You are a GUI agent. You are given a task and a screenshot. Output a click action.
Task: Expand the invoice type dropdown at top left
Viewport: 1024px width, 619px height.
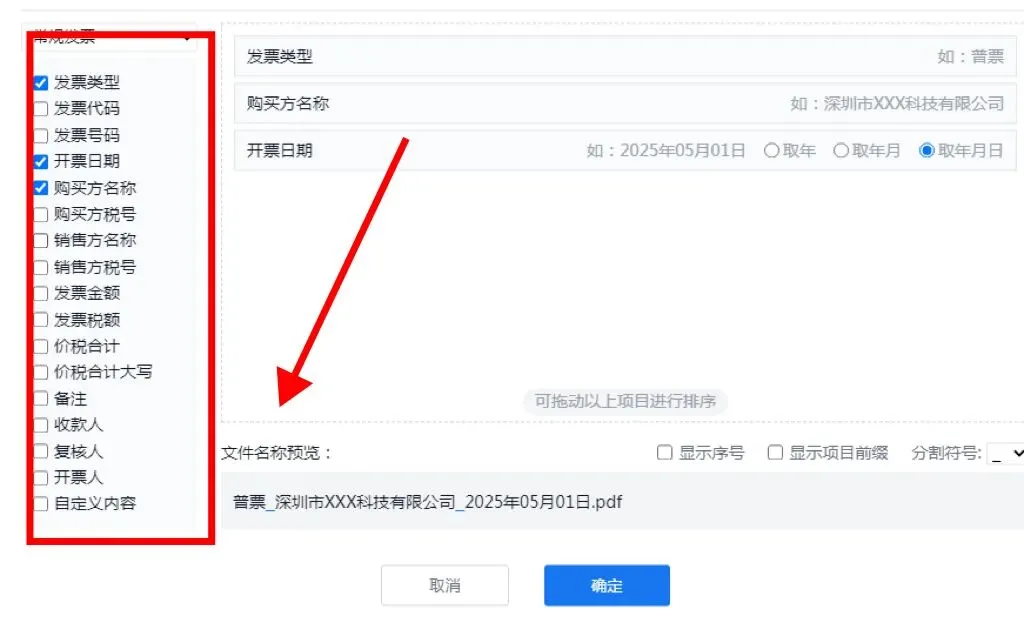coord(112,39)
